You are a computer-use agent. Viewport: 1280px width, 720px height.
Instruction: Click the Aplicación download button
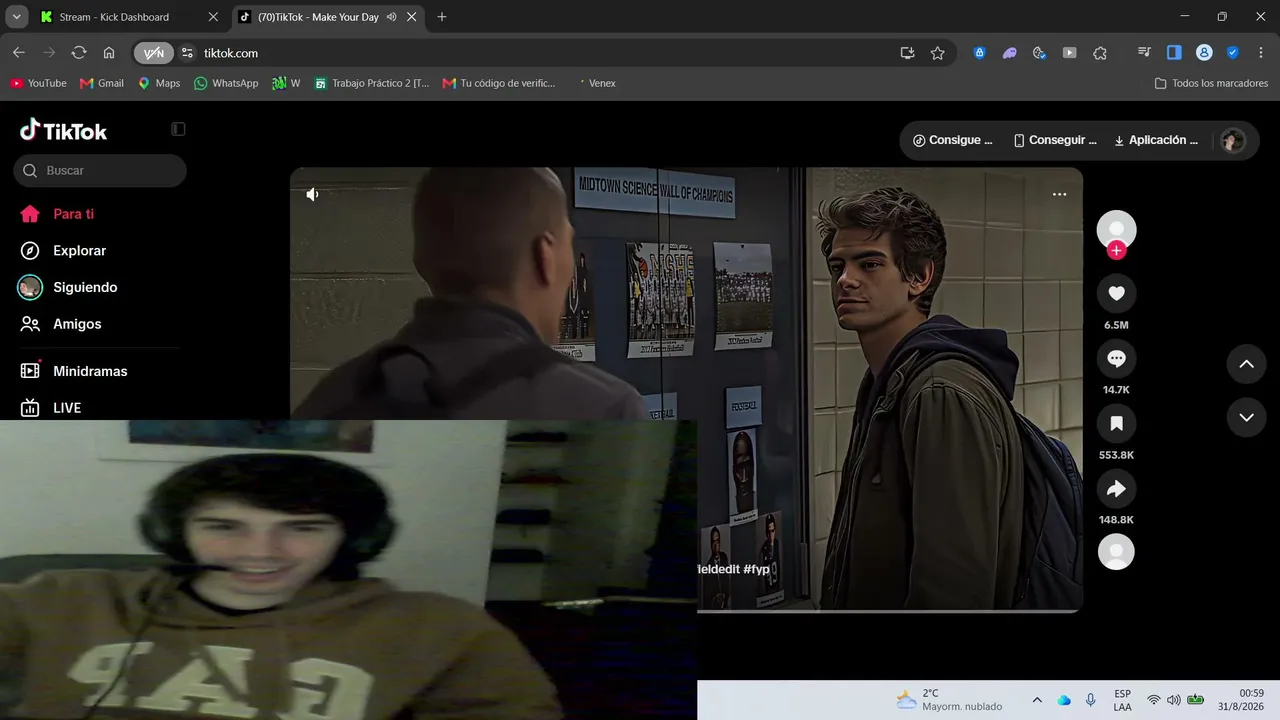pos(1156,140)
